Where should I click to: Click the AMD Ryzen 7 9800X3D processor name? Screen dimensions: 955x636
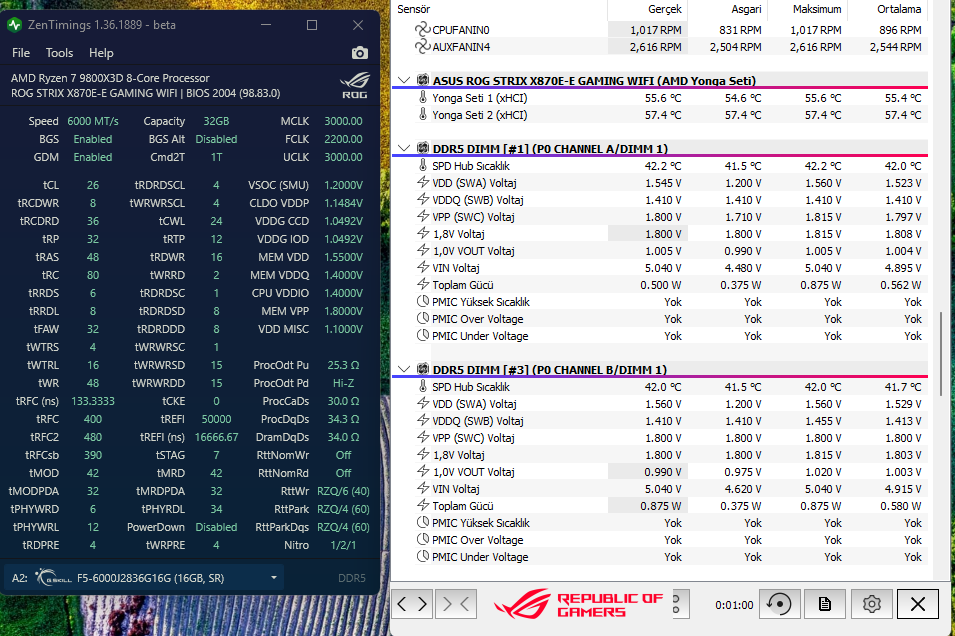click(110, 78)
